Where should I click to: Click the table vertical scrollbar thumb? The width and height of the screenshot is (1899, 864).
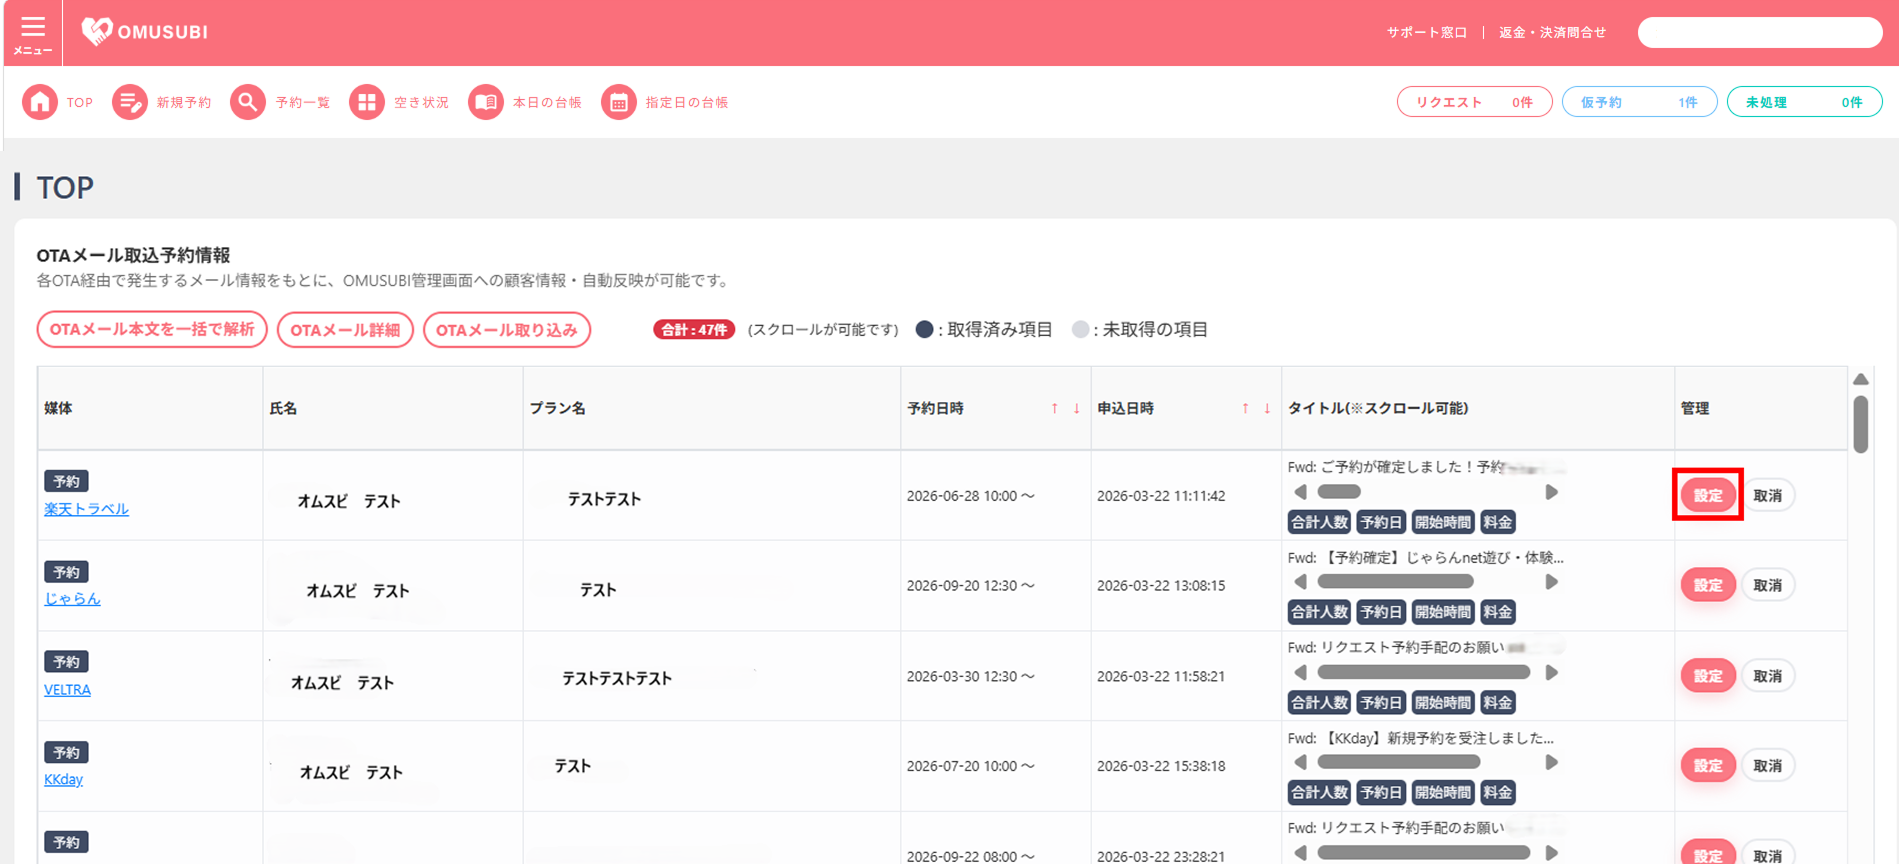[1860, 425]
